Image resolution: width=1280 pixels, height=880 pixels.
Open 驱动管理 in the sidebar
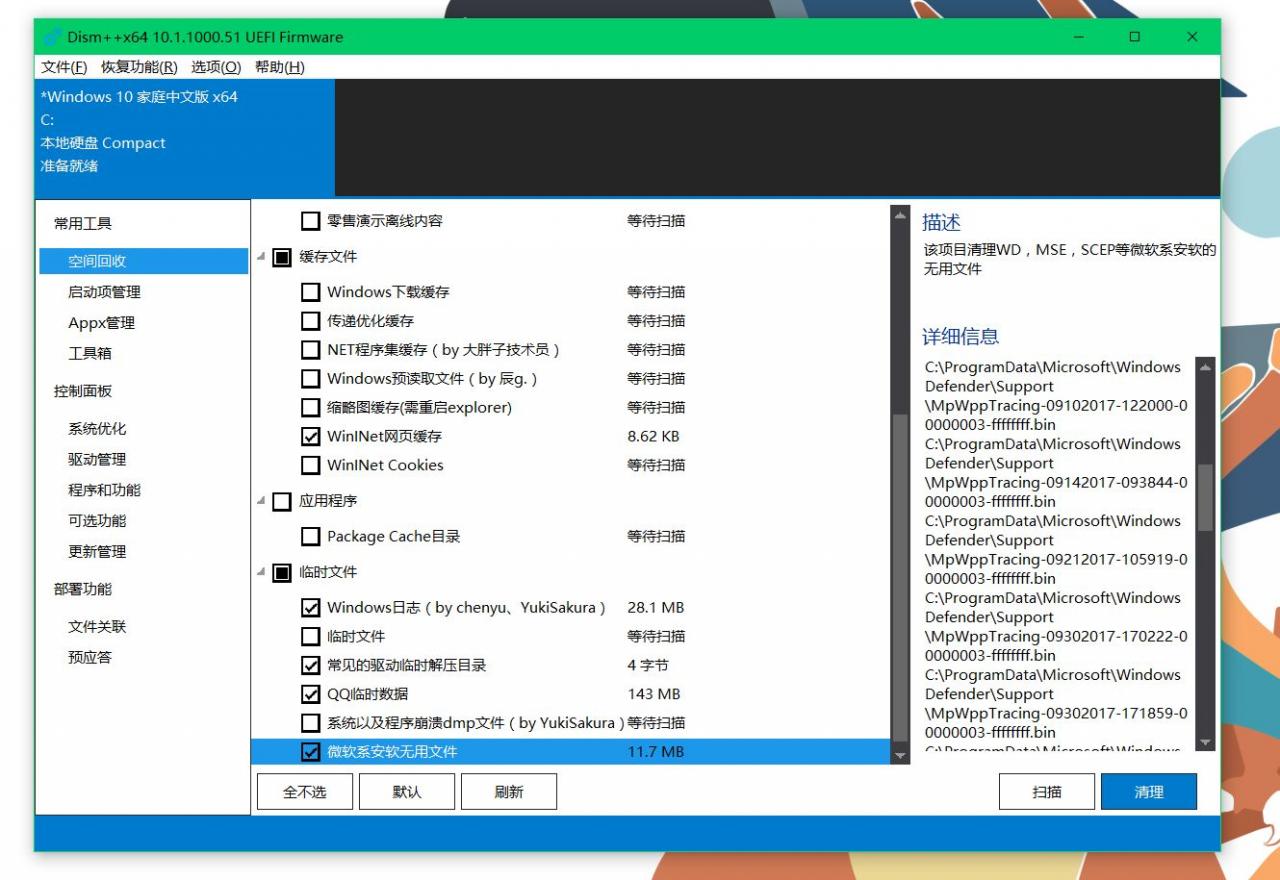tap(97, 460)
